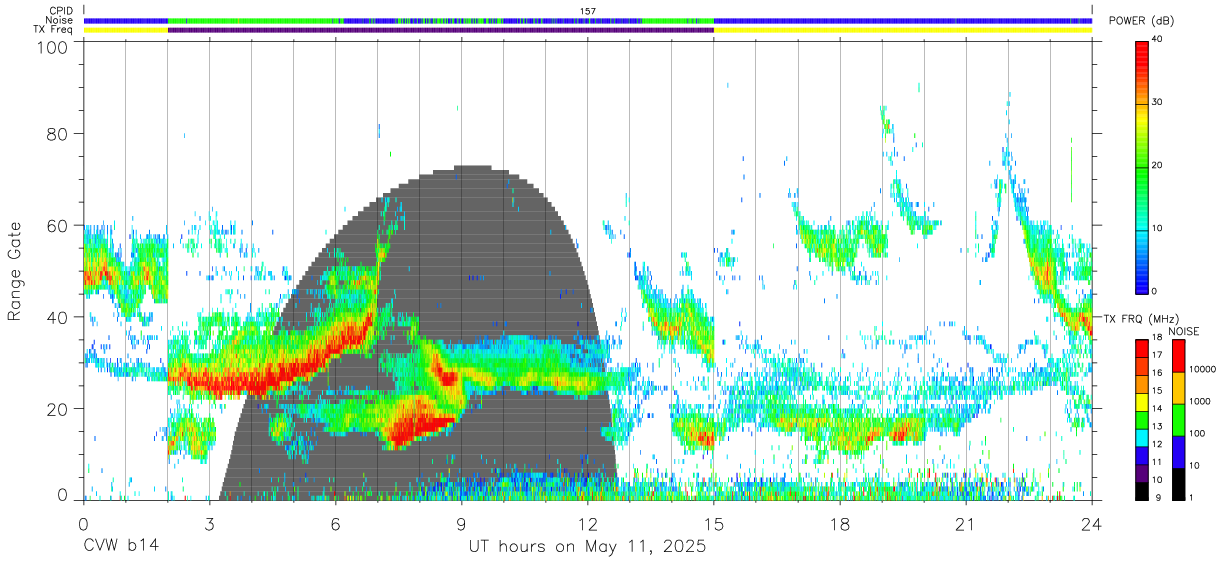Click the 'TX FRQ (MHz)' legend title

click(1141, 319)
